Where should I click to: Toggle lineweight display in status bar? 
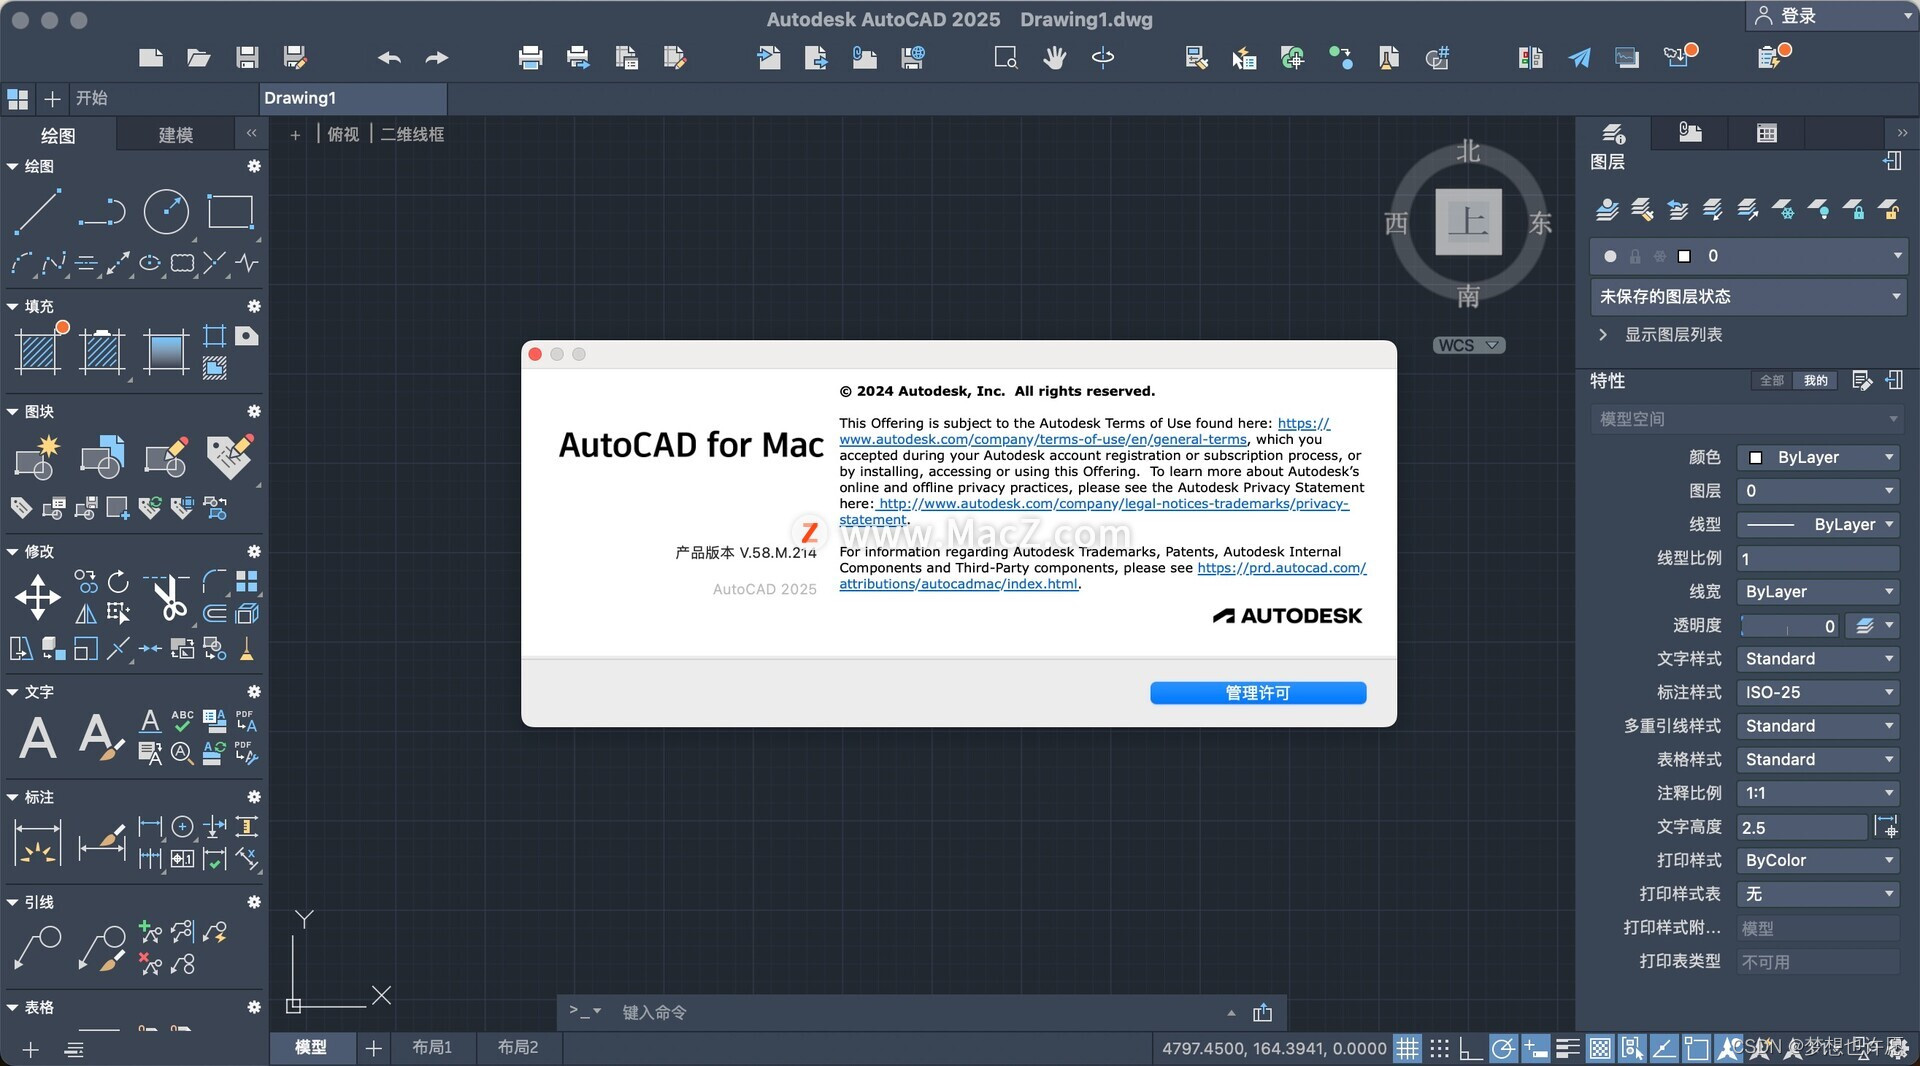tap(1568, 1048)
